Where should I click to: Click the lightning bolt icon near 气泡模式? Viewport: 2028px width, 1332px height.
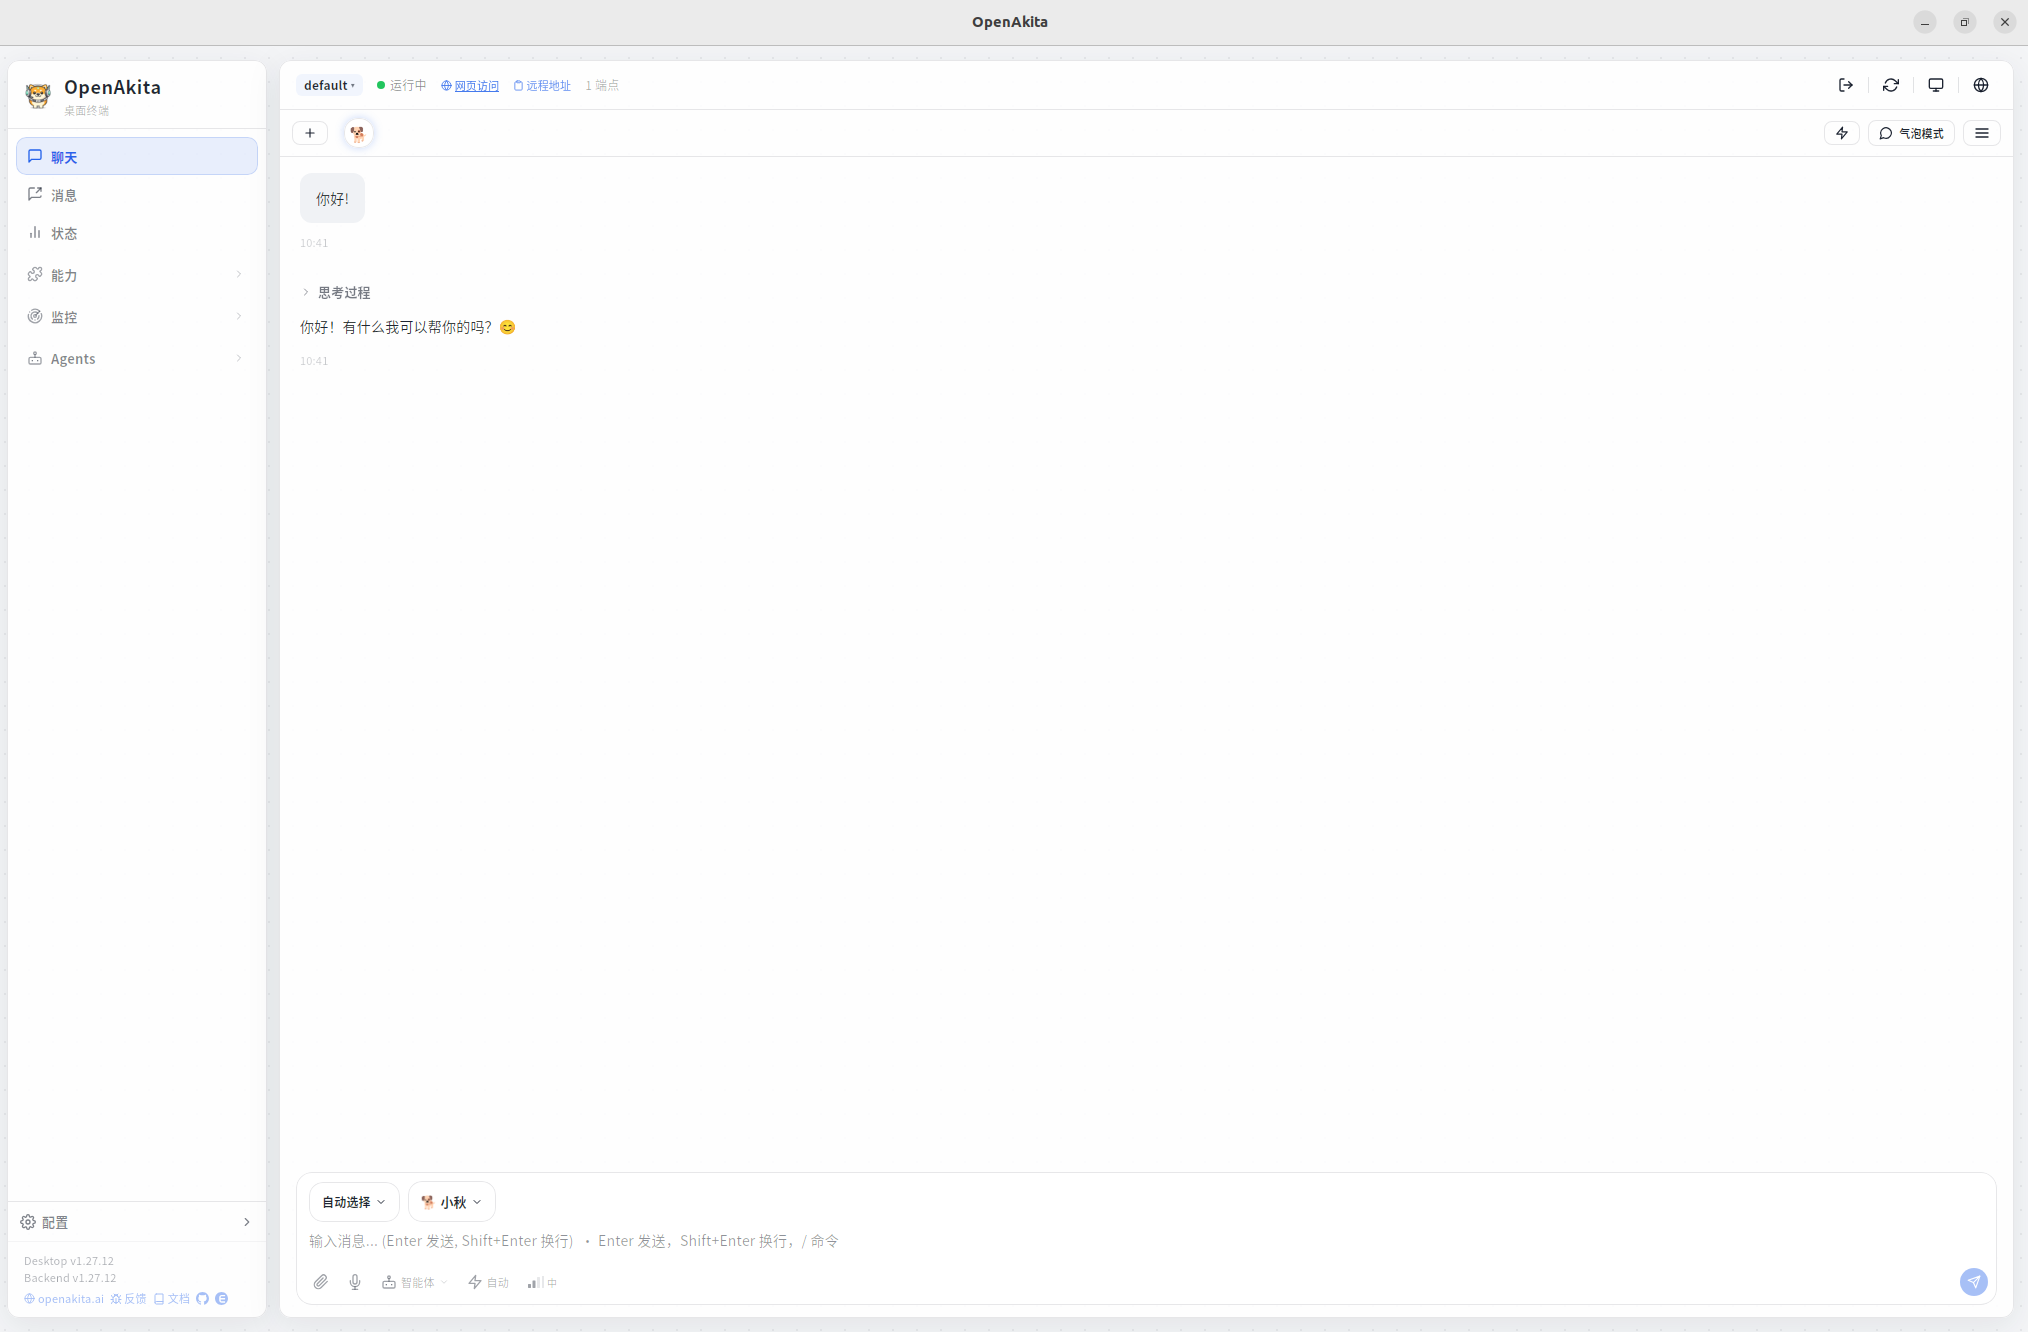click(1842, 133)
